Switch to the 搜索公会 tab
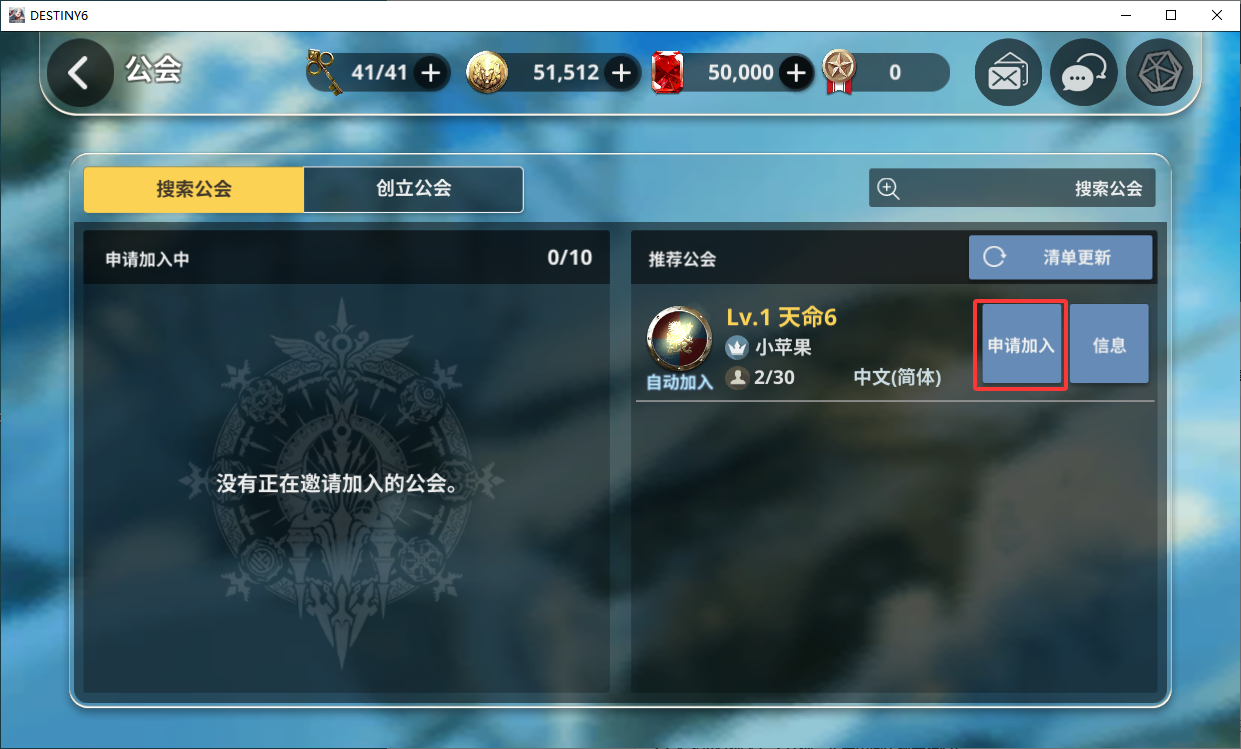The image size is (1241, 749). click(x=194, y=189)
